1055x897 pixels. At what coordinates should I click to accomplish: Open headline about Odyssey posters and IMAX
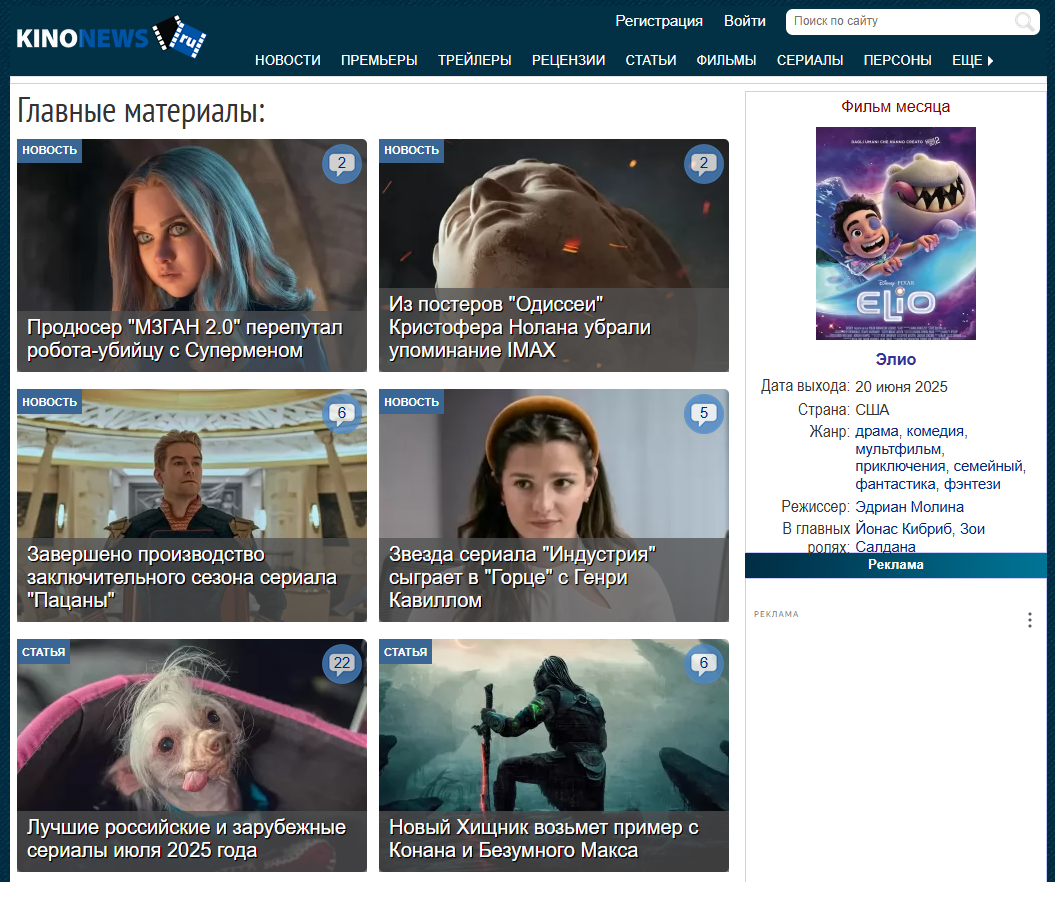point(519,327)
